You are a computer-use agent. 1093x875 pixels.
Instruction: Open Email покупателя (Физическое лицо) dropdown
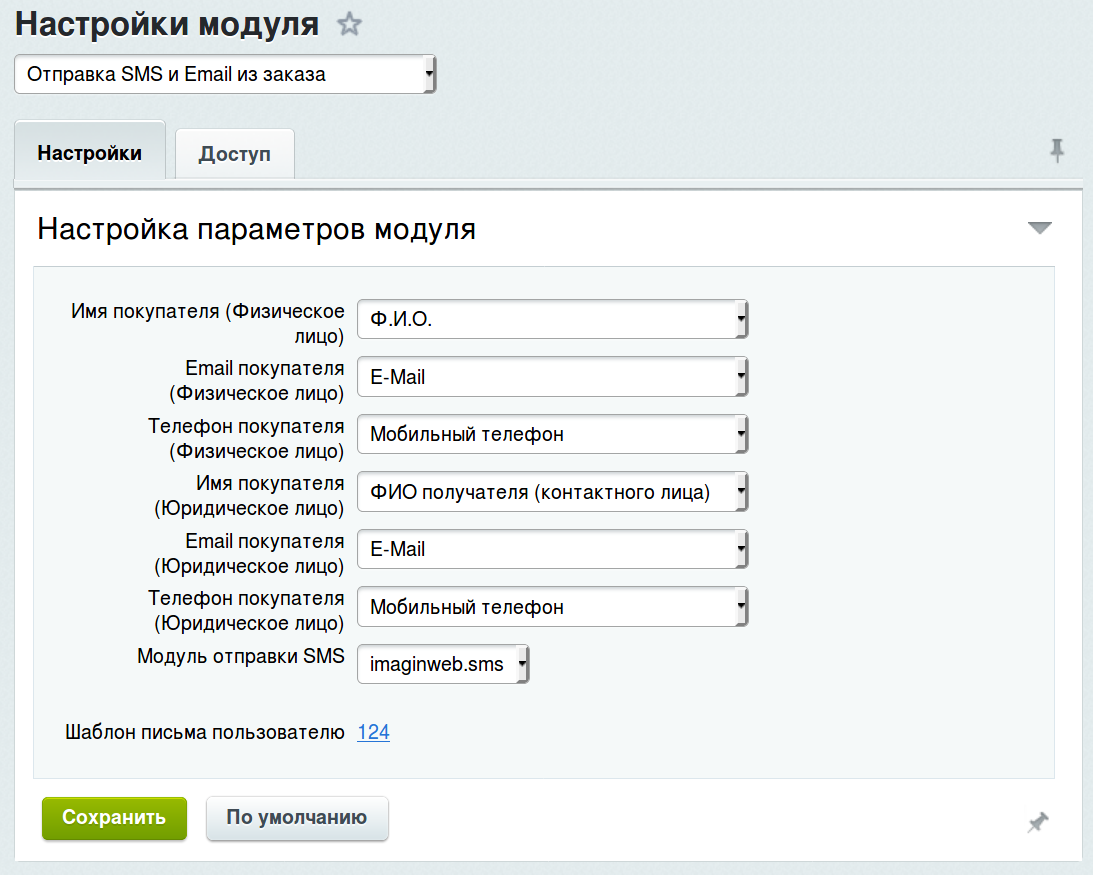(x=553, y=377)
